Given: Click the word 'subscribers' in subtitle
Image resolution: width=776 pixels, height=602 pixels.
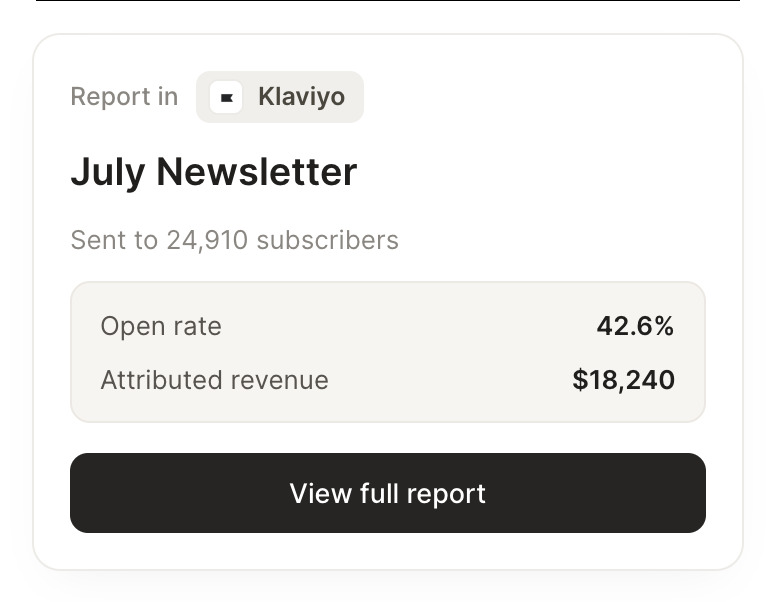Looking at the screenshot, I should 328,240.
